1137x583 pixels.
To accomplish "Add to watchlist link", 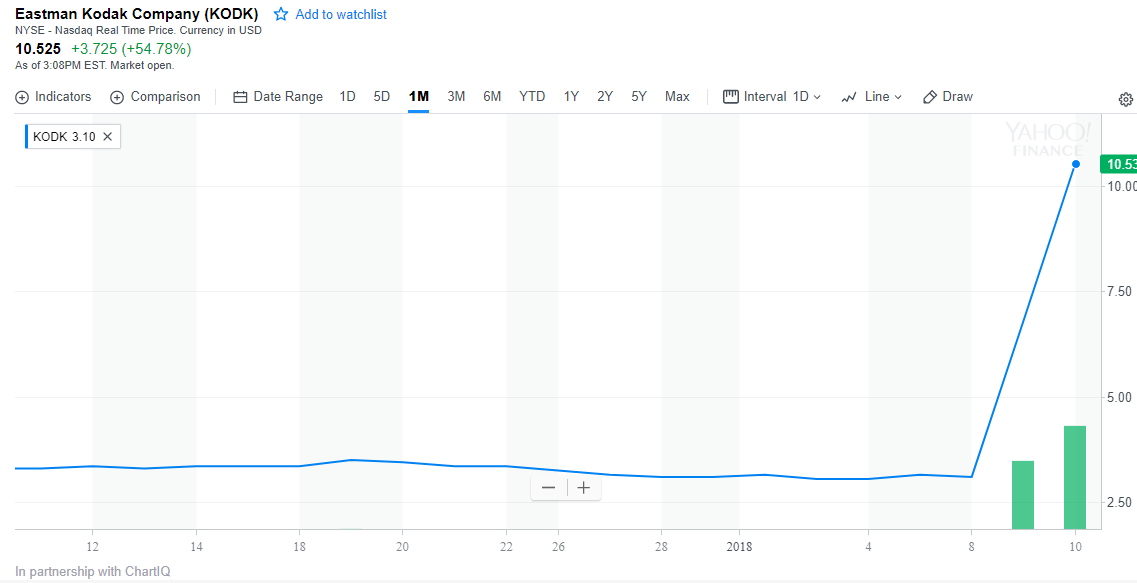I will [341, 14].
